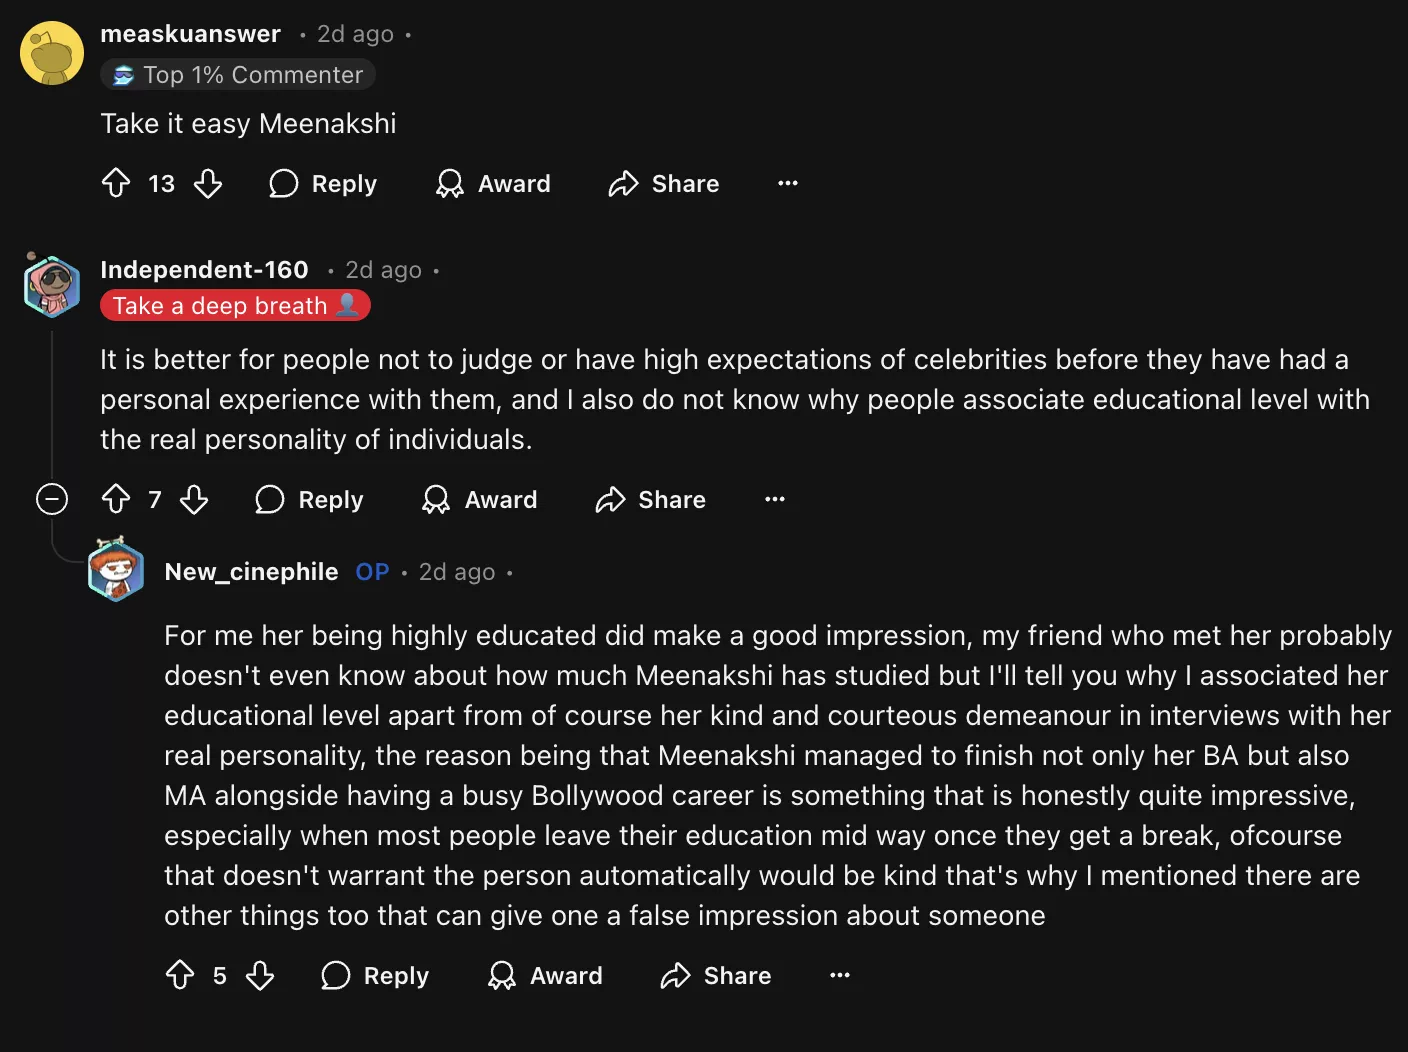This screenshot has height=1052, width=1408.
Task: Click Independent-160's avatar image
Action: (x=52, y=286)
